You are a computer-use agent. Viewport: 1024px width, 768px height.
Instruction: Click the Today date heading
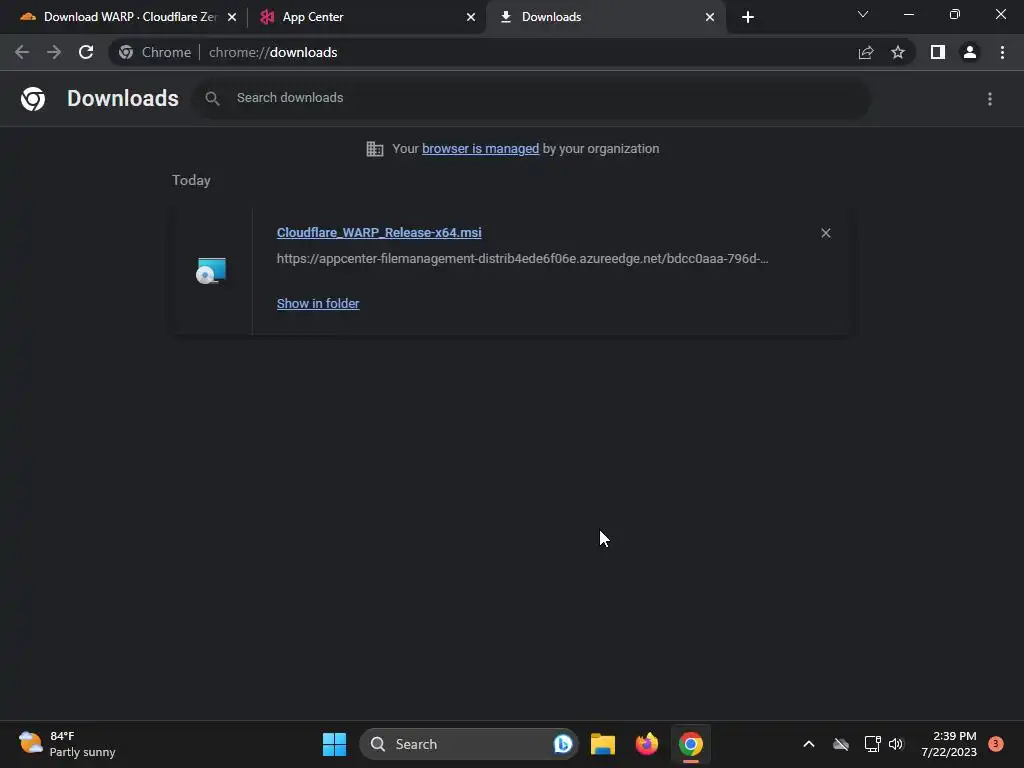click(191, 180)
